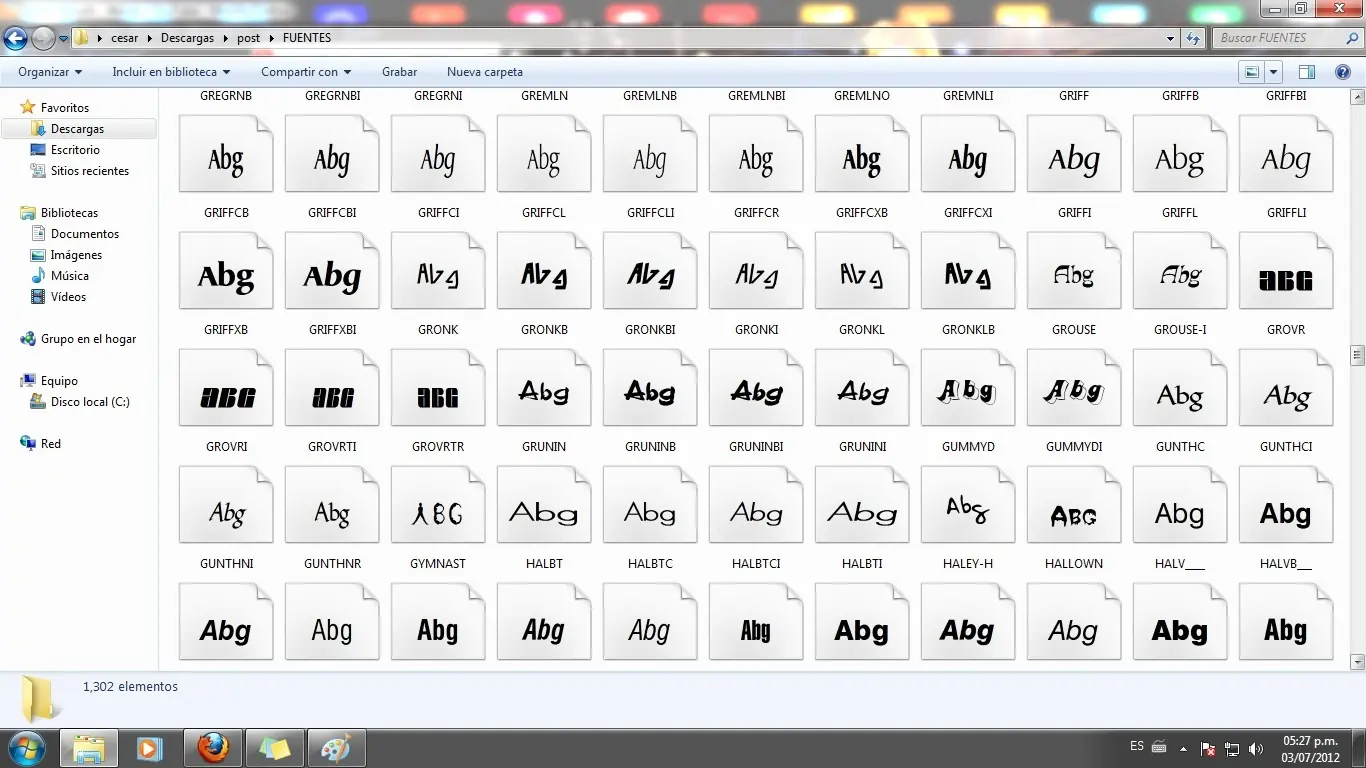Toggle the preview pane icon
Image resolution: width=1366 pixels, height=768 pixels.
[x=1306, y=72]
